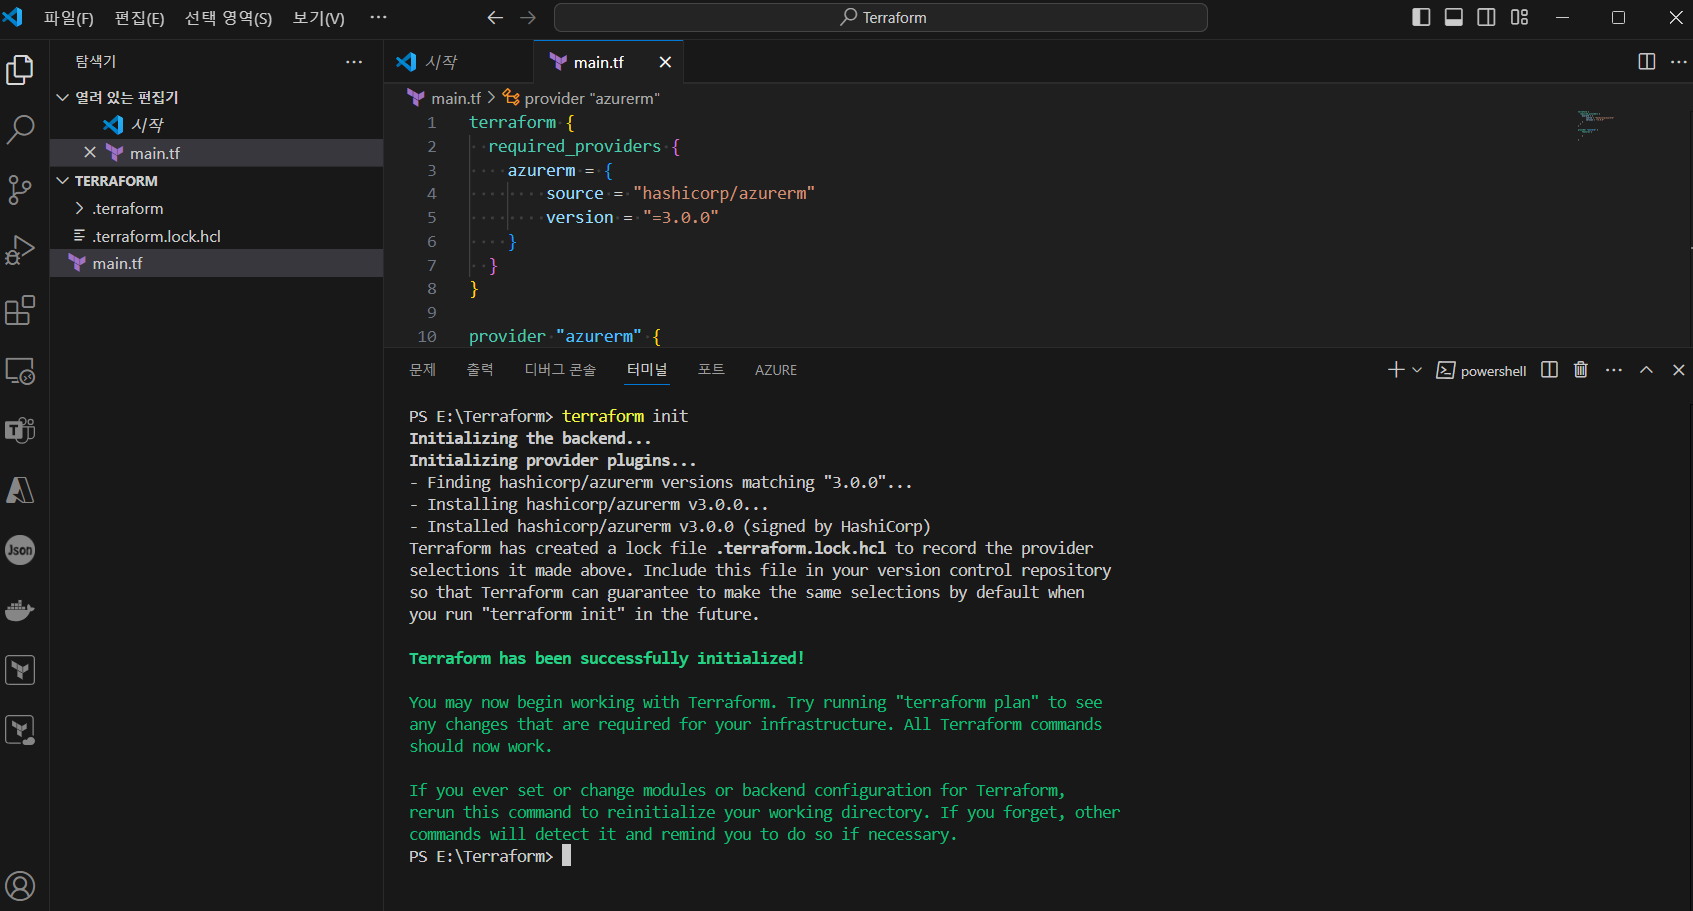1693x911 pixels.
Task: Open Remote Explorer view
Action: [x=20, y=370]
